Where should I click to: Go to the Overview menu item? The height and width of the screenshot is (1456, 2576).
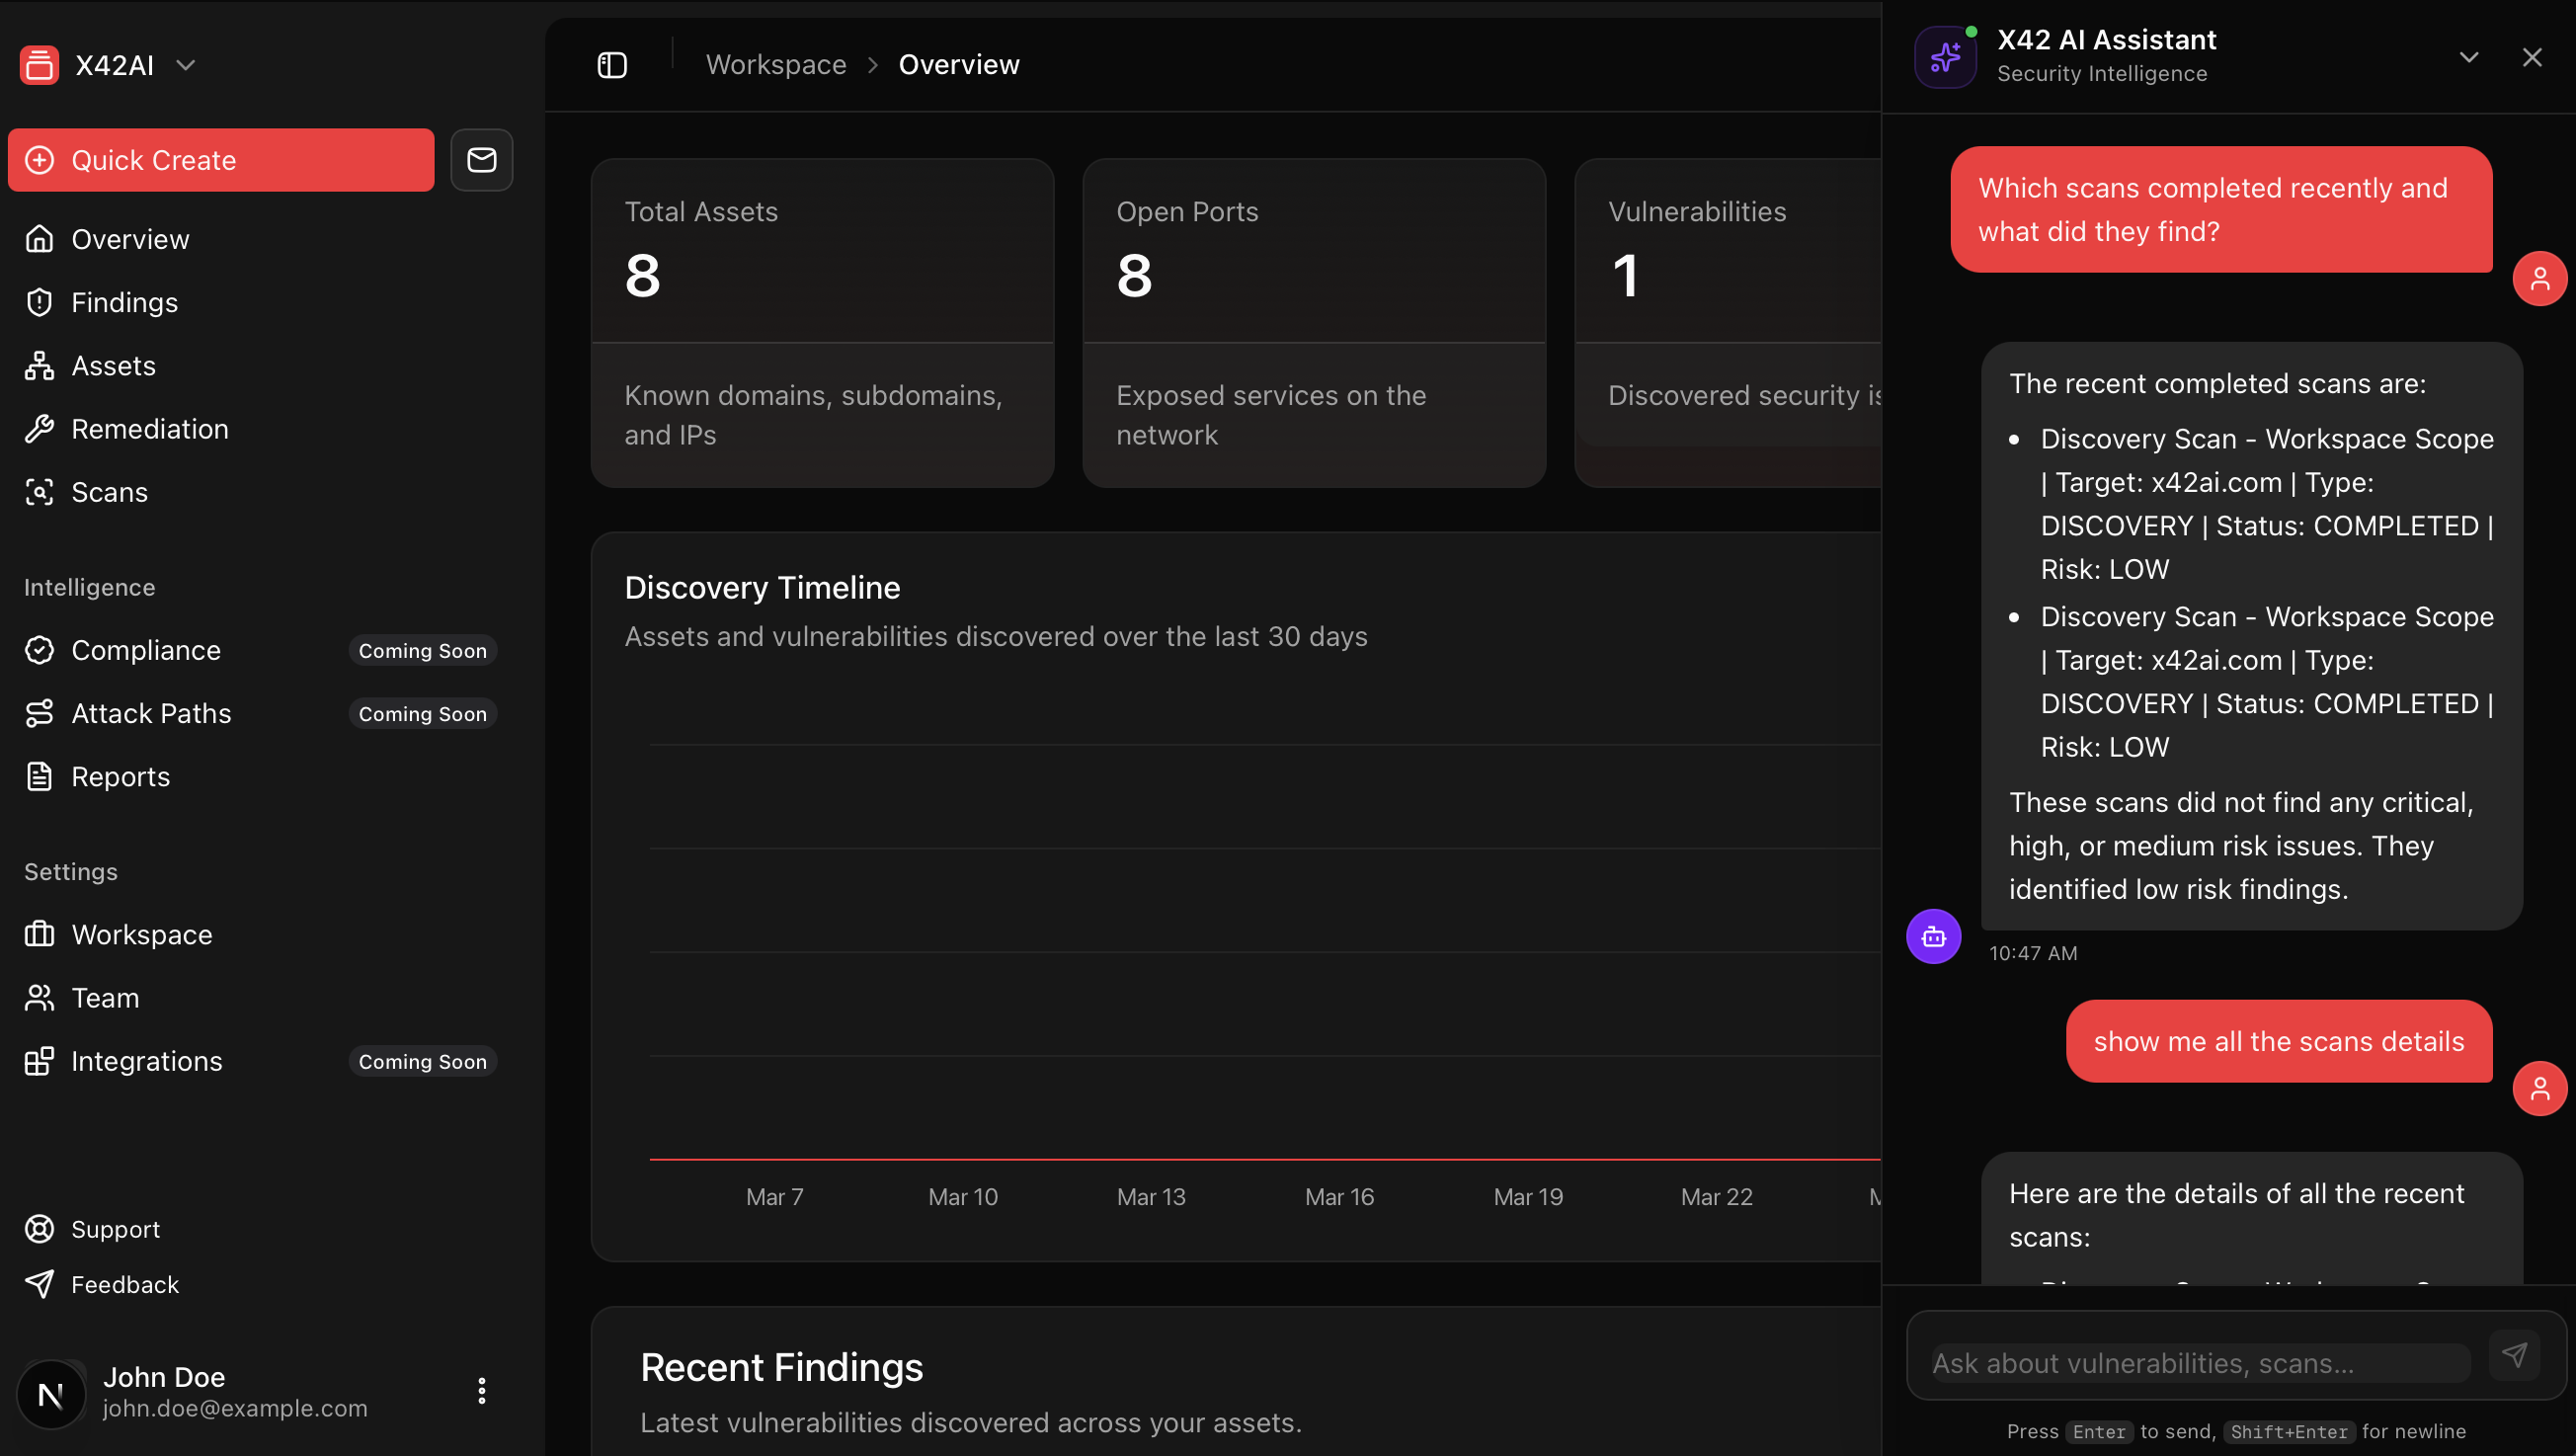click(129, 239)
